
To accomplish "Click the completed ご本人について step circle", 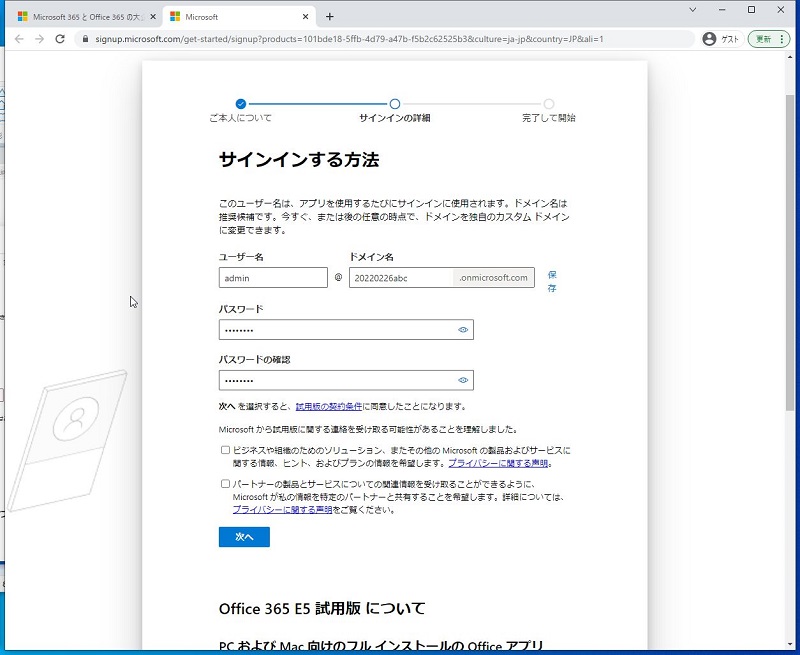I will (241, 104).
